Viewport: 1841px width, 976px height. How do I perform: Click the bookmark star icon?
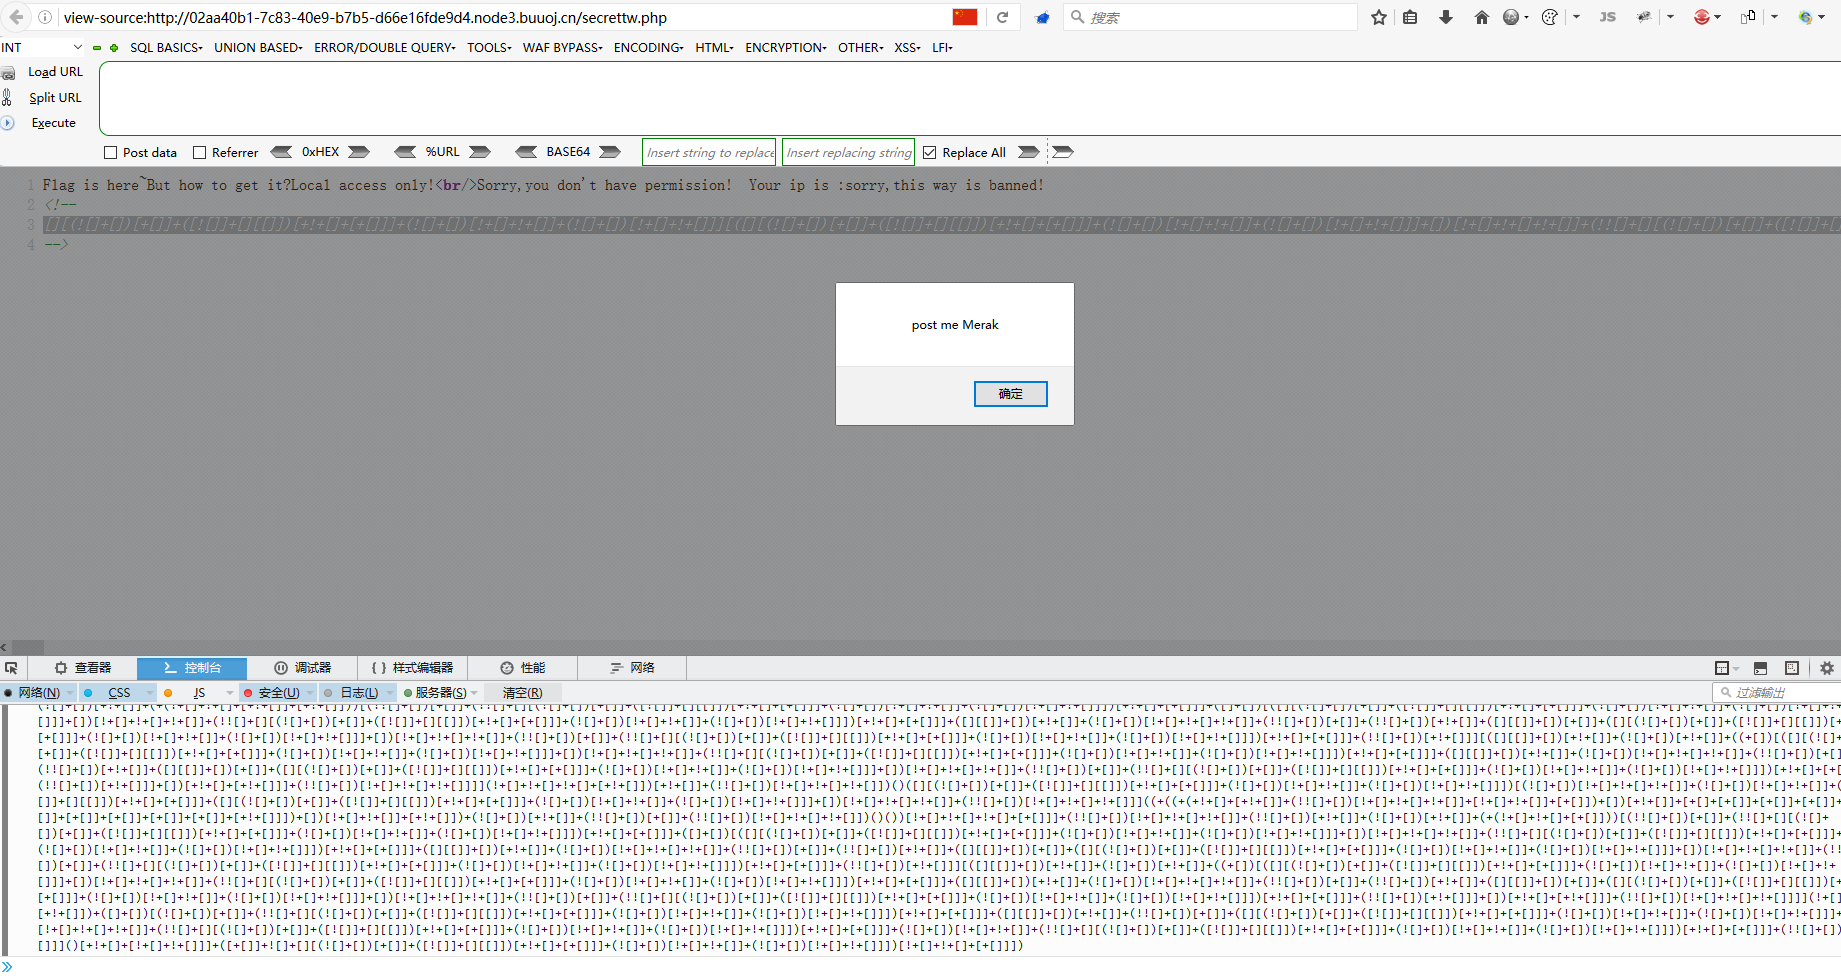[x=1379, y=17]
